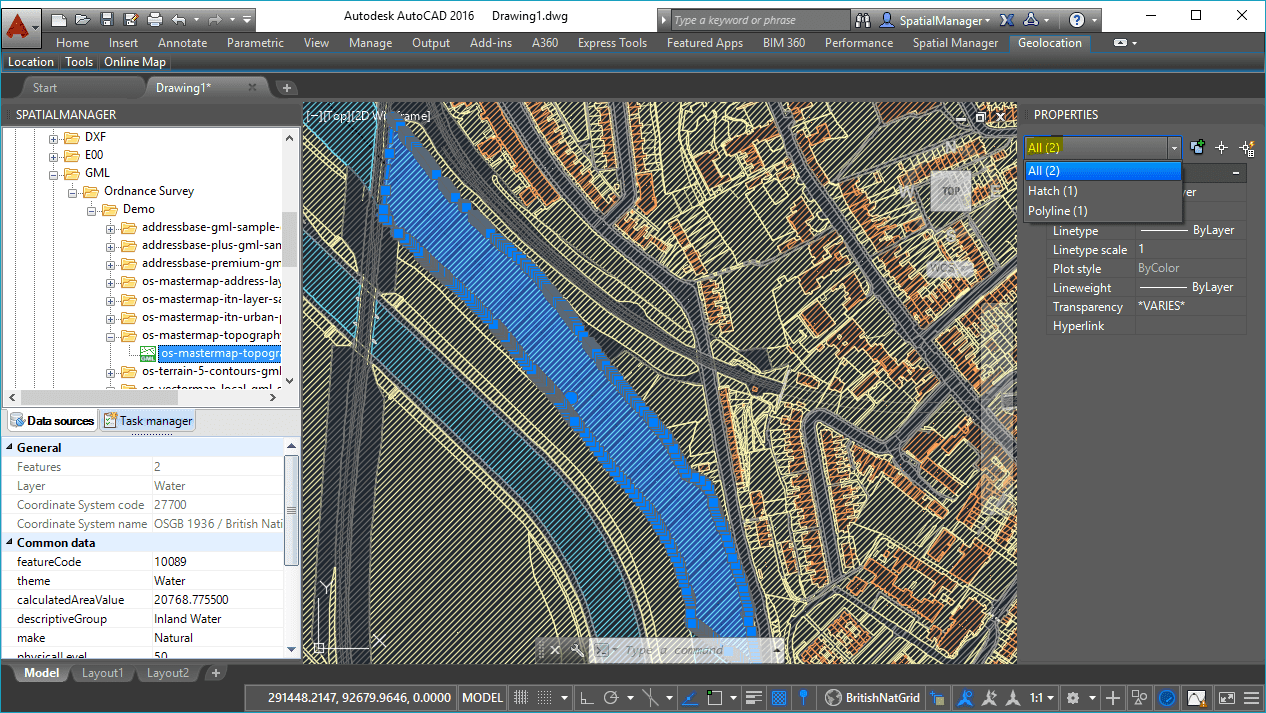
Task: Toggle drawing grid display in status bar
Action: pos(521,697)
